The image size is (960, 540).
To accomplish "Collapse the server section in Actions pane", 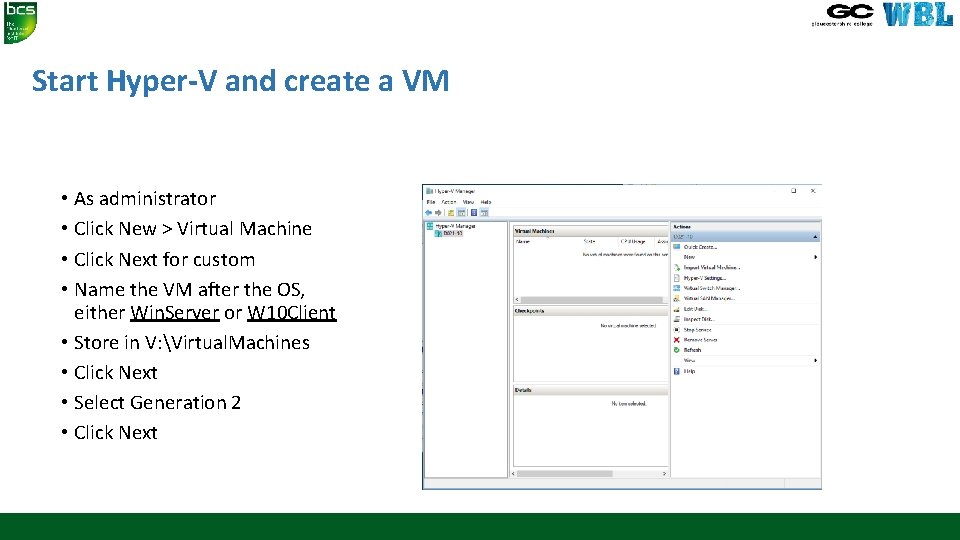I will pyautogui.click(x=815, y=237).
